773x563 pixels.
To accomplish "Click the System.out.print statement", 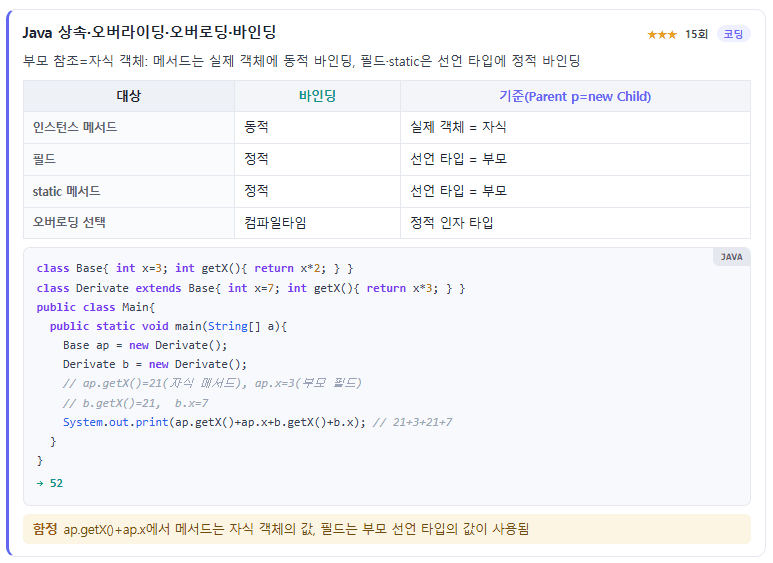I will tap(214, 422).
